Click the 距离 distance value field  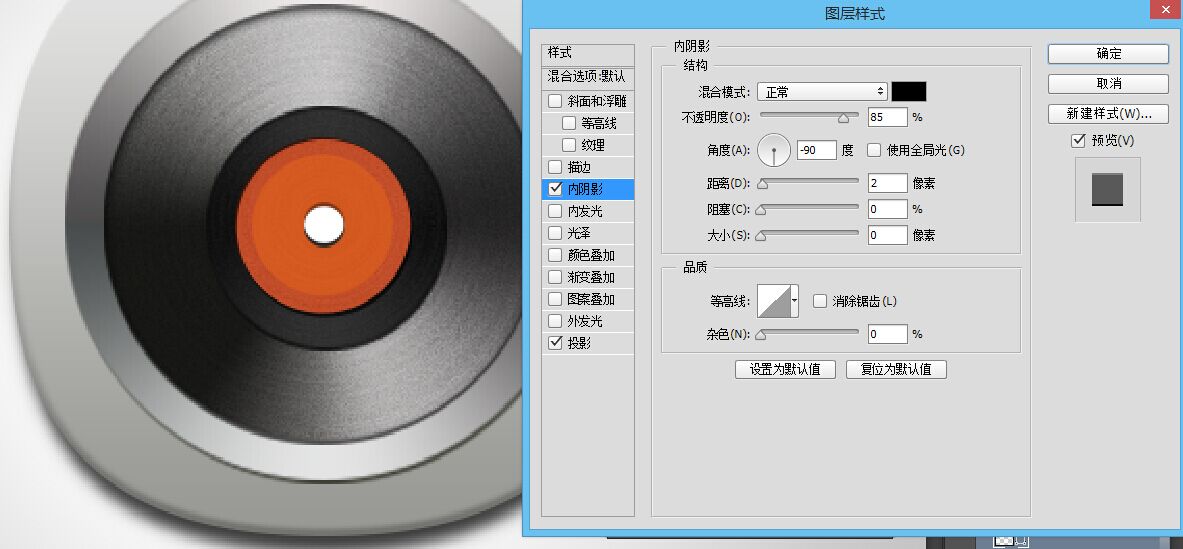(x=887, y=183)
